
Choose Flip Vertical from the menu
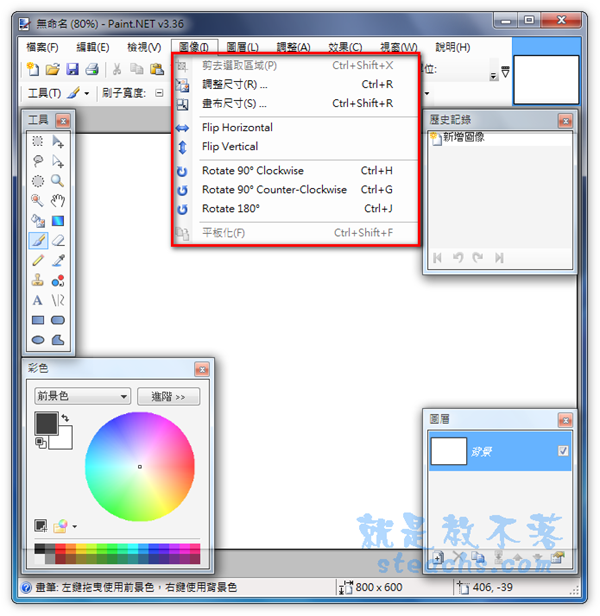295,147
